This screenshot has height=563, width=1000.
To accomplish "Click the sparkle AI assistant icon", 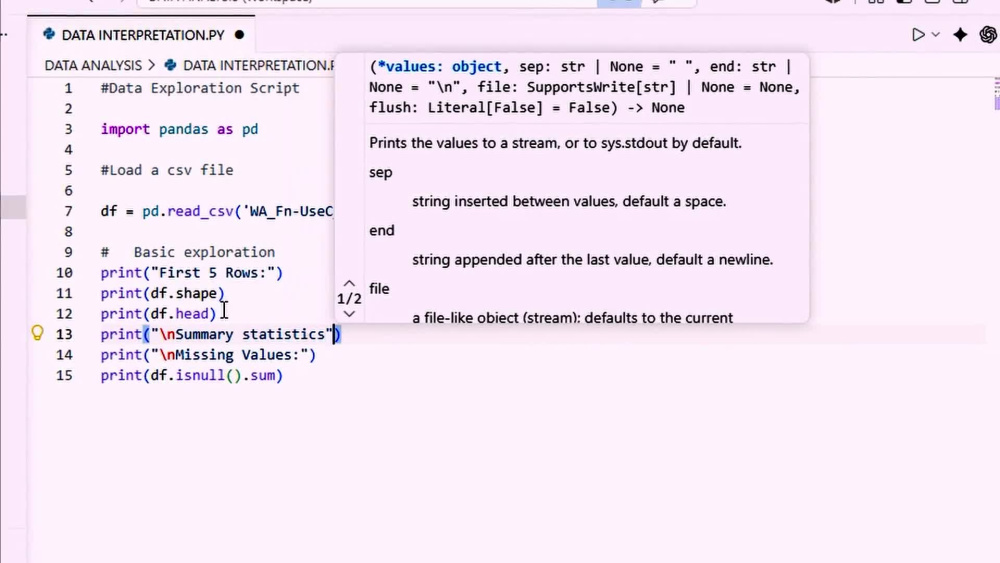I will (960, 35).
